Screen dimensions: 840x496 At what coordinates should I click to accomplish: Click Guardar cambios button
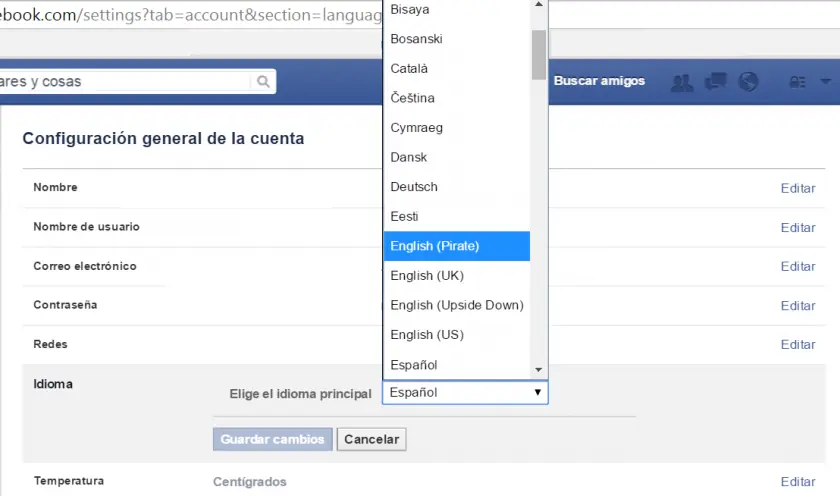[x=273, y=439]
